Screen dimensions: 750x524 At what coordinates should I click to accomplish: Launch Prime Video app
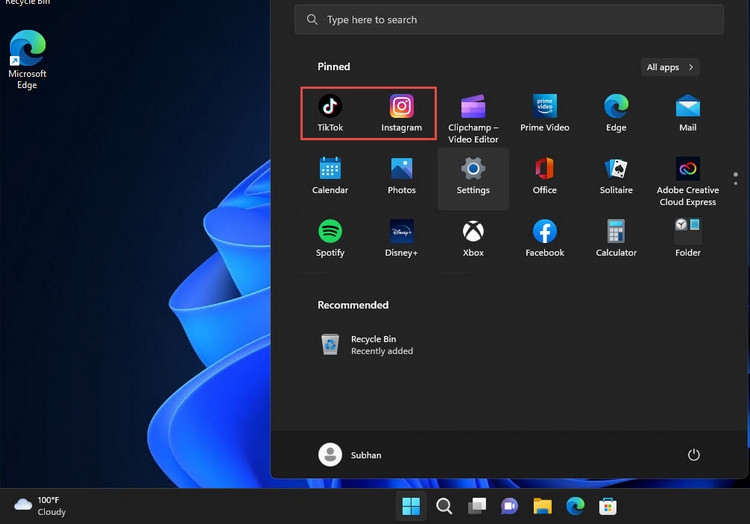point(544,113)
